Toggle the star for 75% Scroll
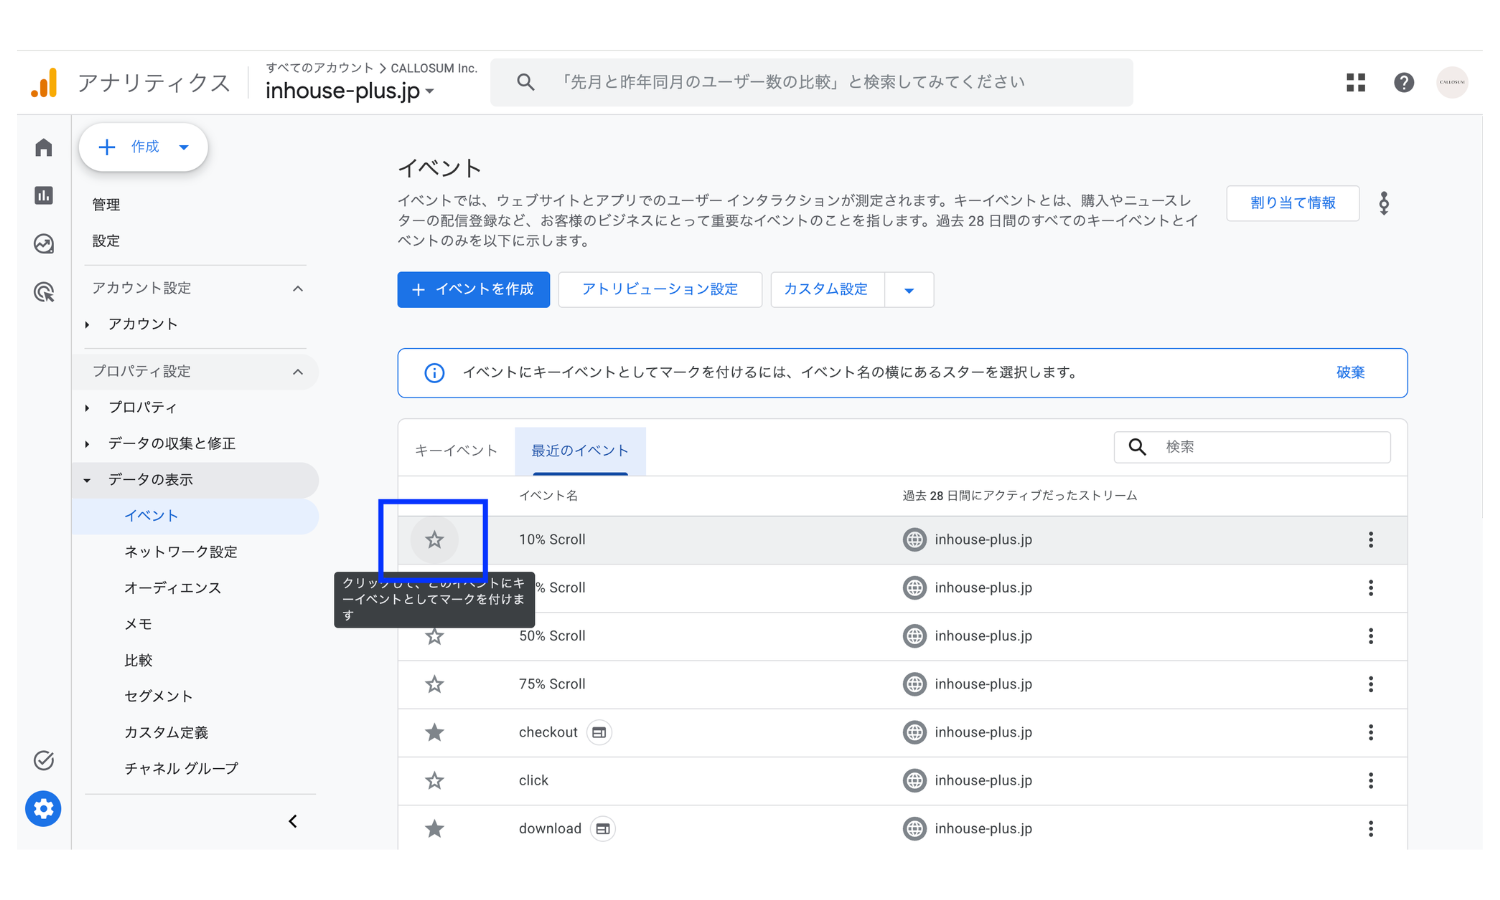The image size is (1500, 900). (x=434, y=684)
